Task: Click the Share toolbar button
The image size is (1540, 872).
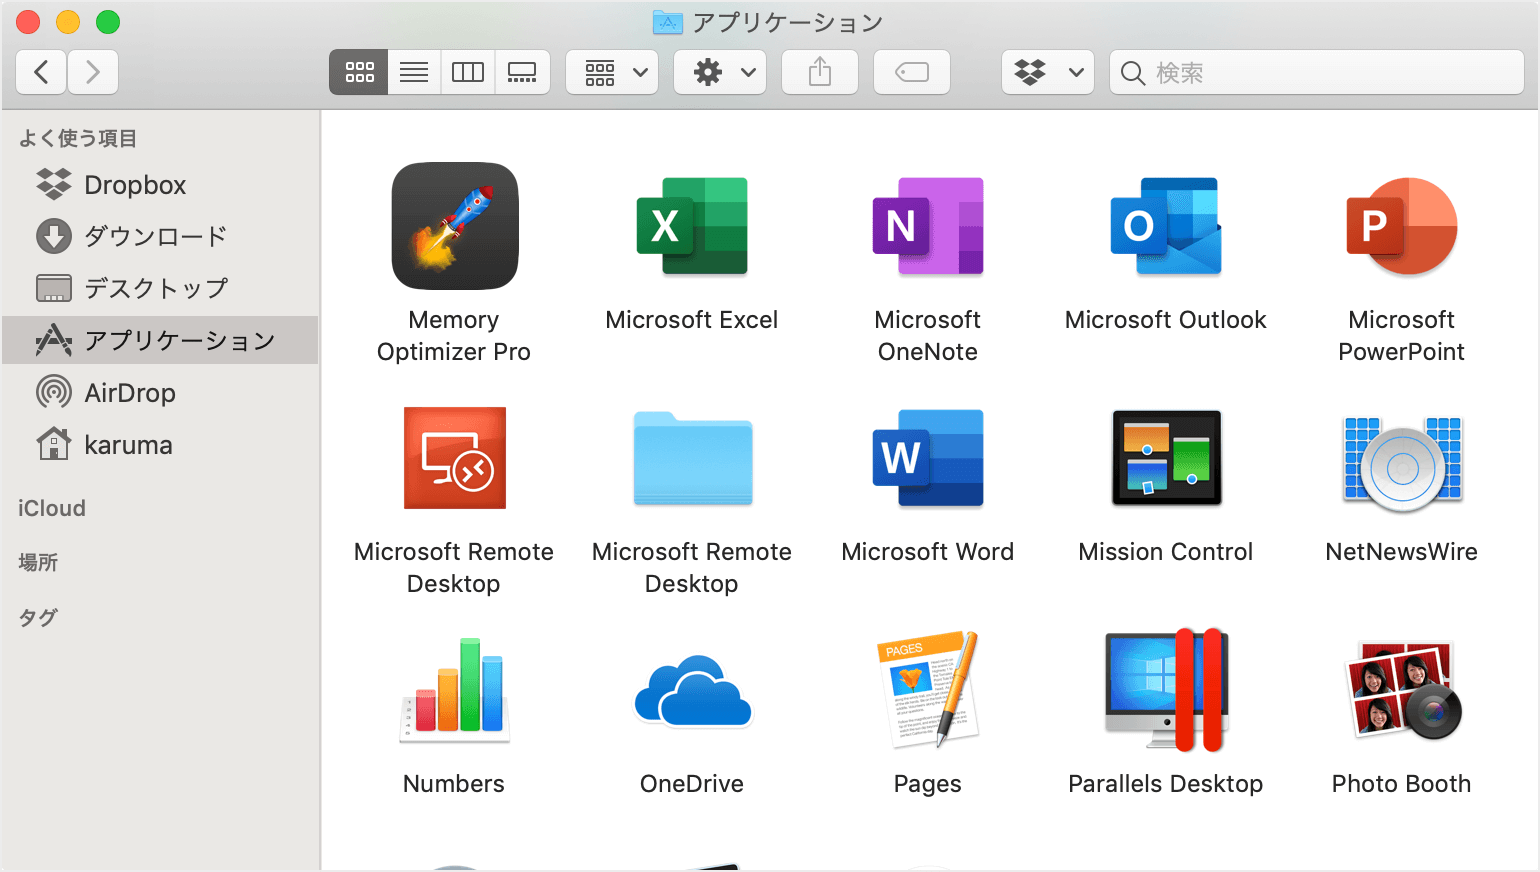Action: [820, 72]
